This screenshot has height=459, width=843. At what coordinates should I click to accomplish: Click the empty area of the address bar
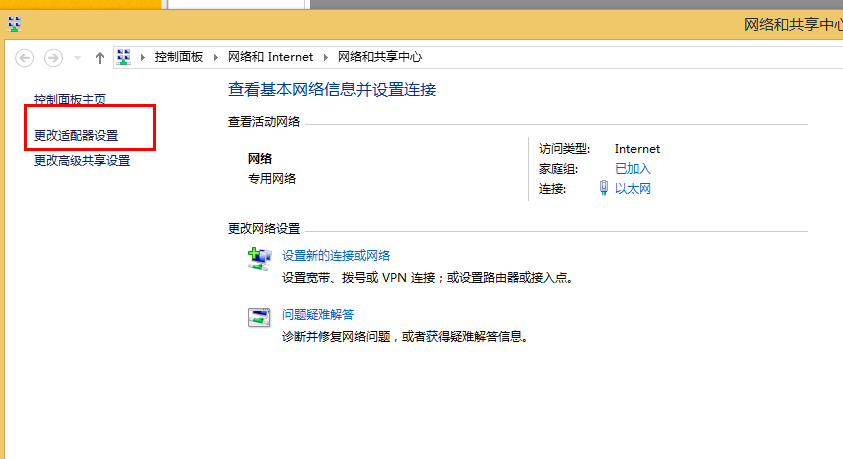click(x=620, y=58)
